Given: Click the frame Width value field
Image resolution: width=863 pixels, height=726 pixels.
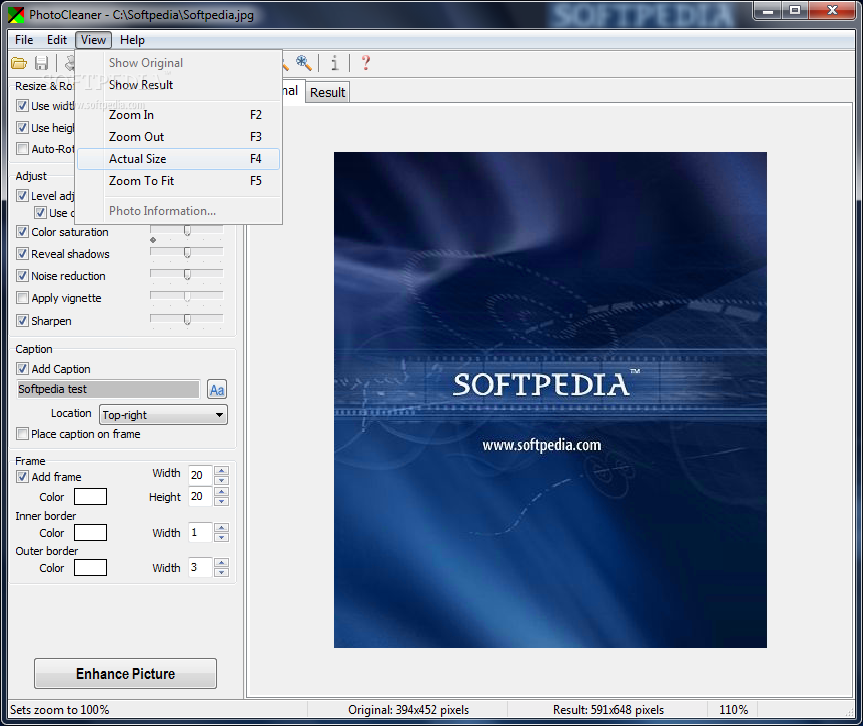Looking at the screenshot, I should (x=201, y=475).
